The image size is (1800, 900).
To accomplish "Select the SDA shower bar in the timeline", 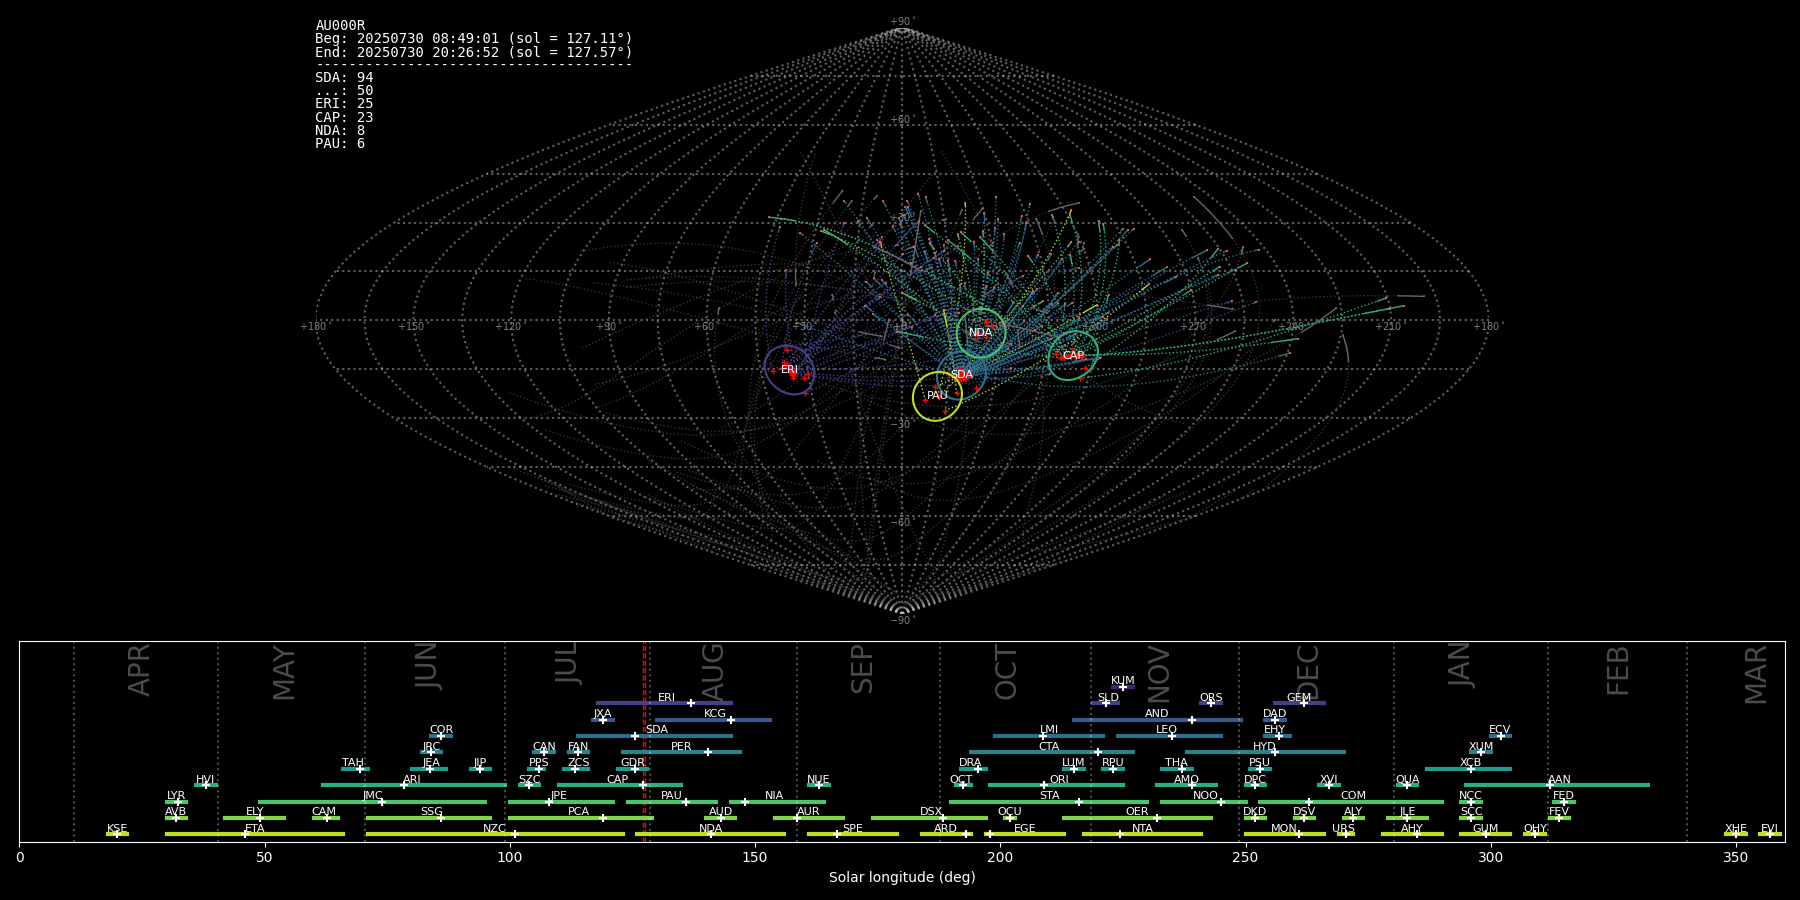I will 654,736.
